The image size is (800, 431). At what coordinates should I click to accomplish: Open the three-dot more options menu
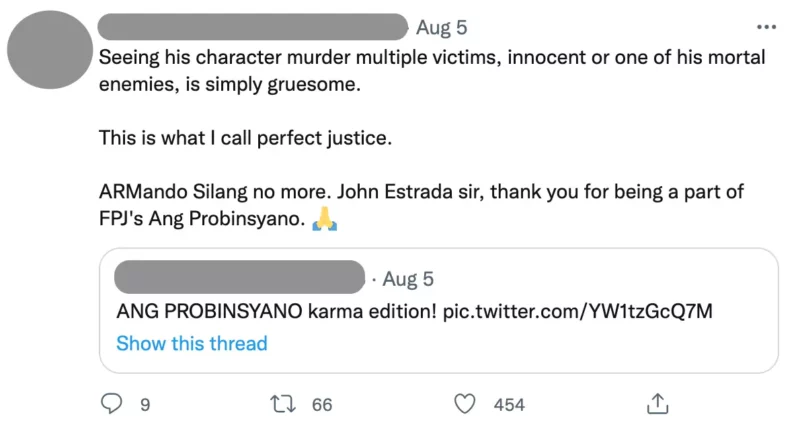click(x=766, y=27)
